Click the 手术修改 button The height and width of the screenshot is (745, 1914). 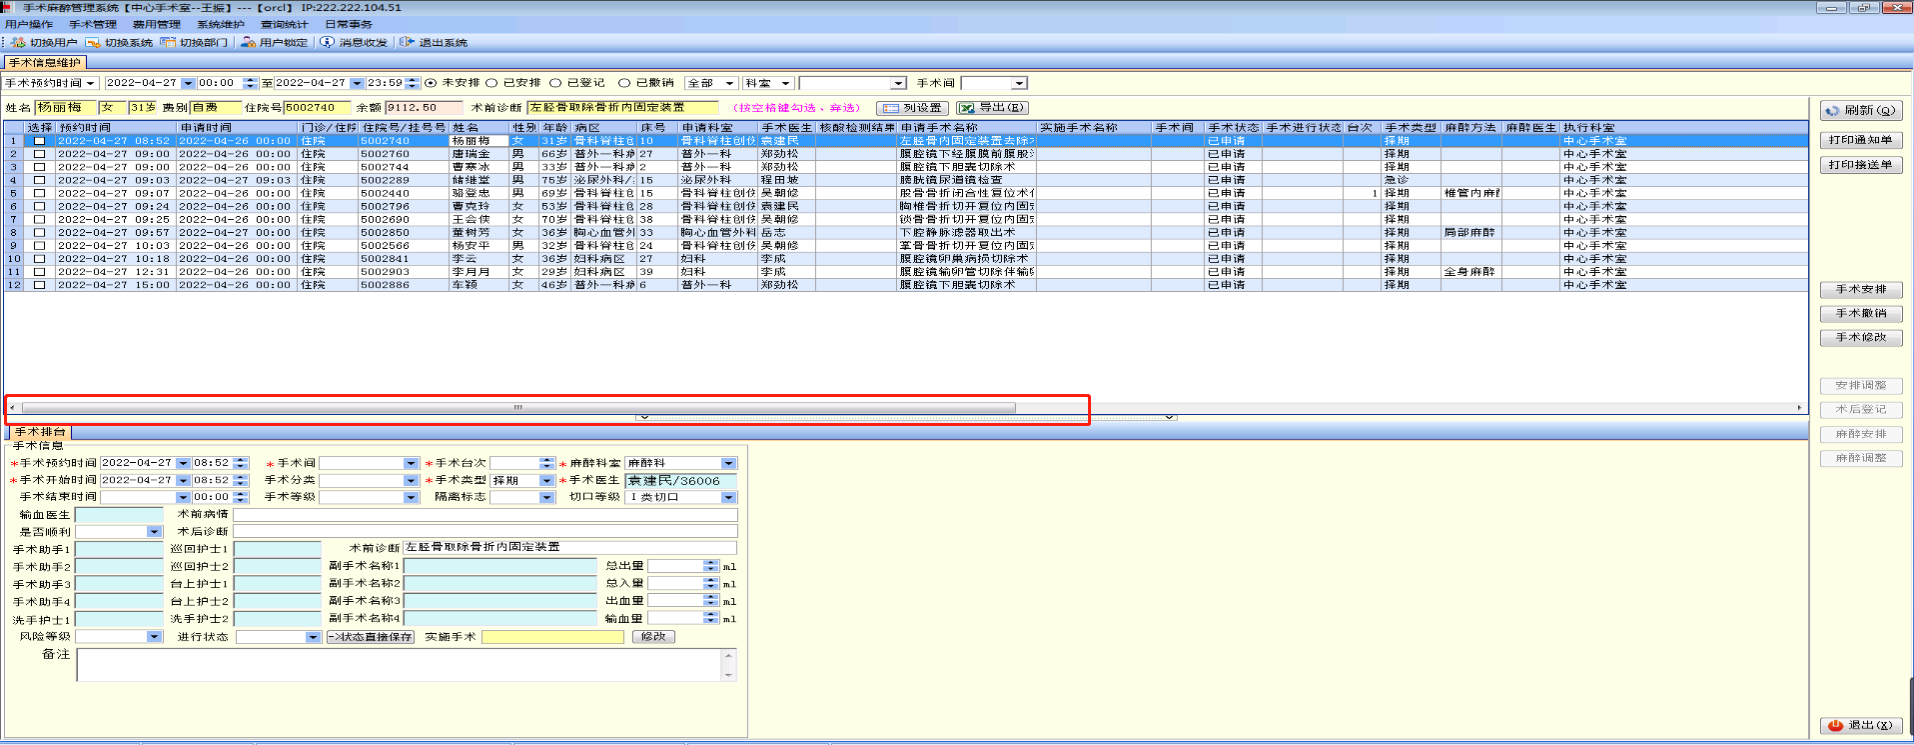pyautogui.click(x=1861, y=338)
